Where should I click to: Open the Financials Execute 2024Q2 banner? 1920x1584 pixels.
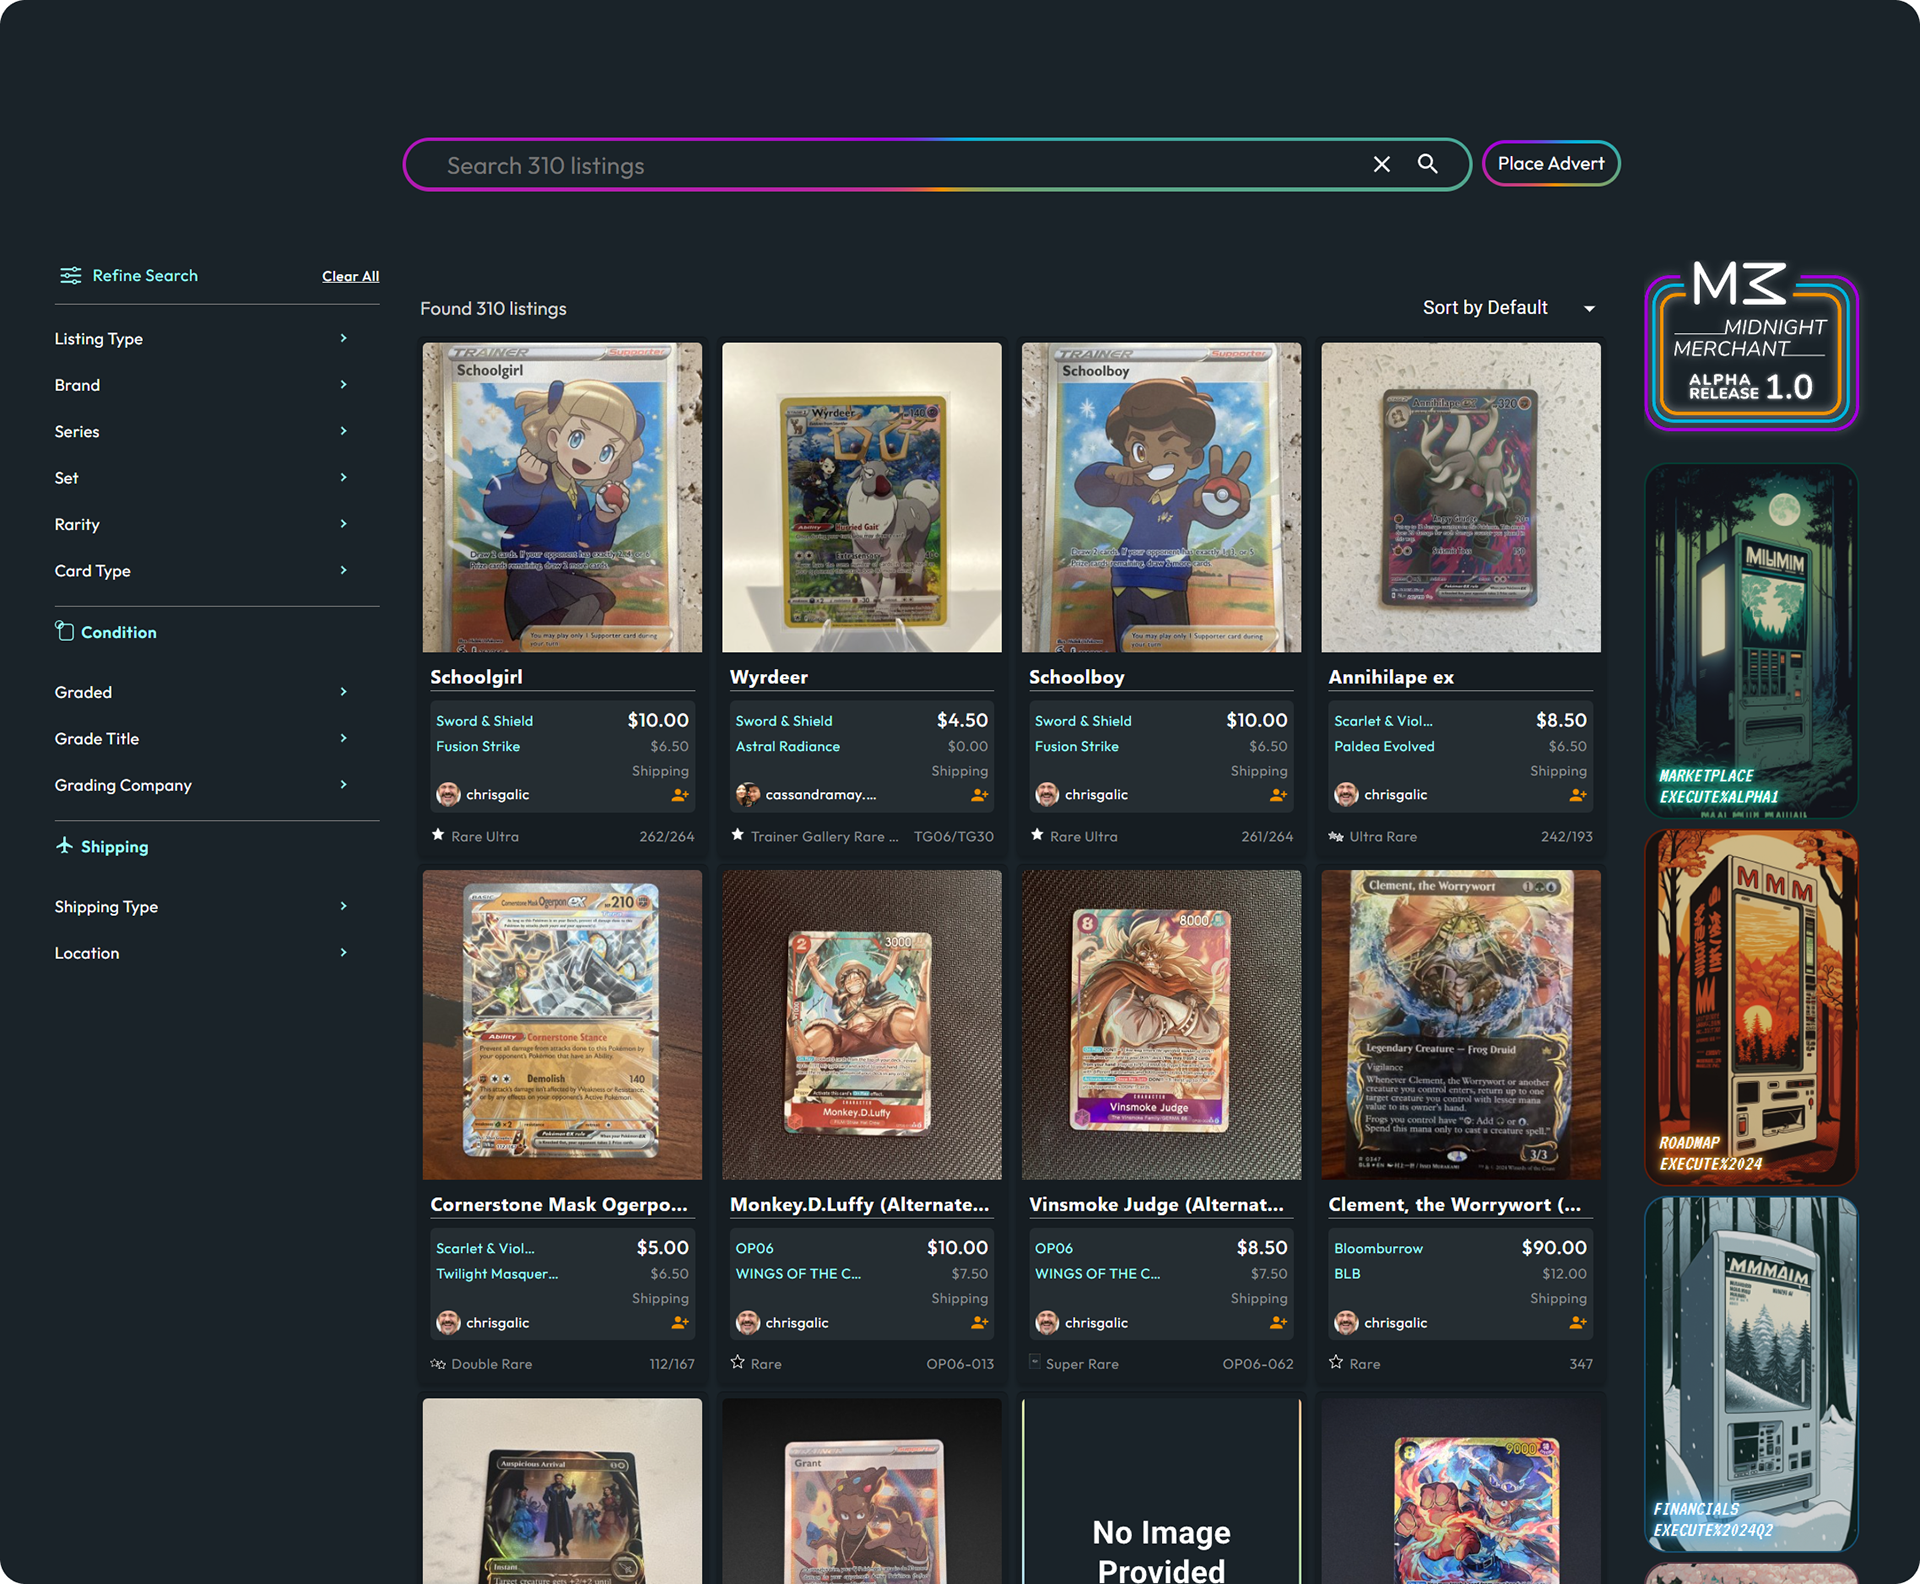coord(1751,1374)
